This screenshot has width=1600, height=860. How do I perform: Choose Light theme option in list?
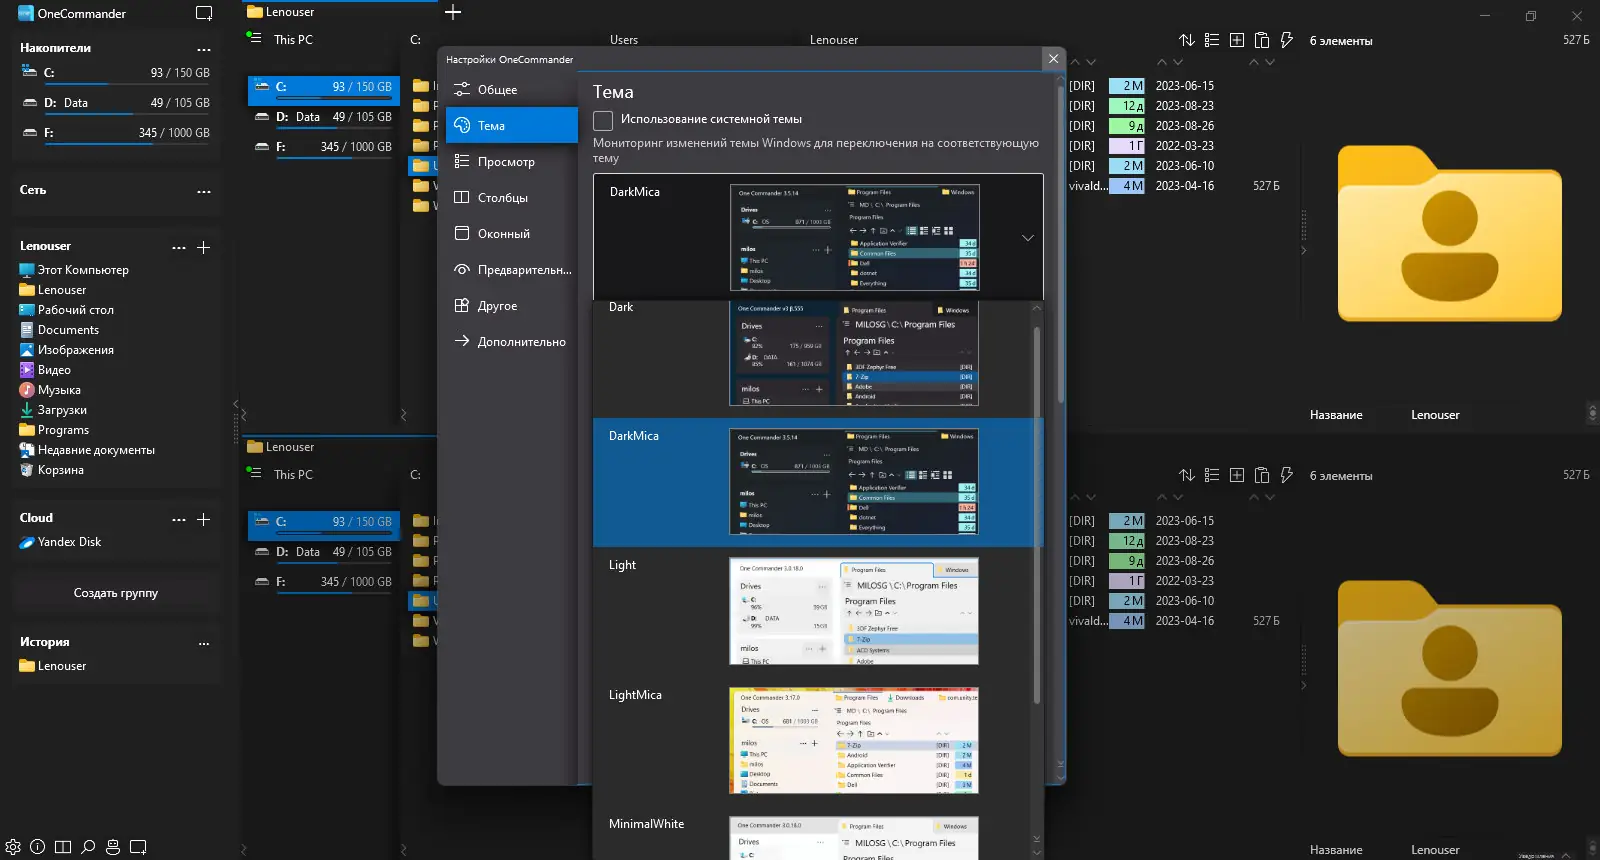[x=812, y=611]
